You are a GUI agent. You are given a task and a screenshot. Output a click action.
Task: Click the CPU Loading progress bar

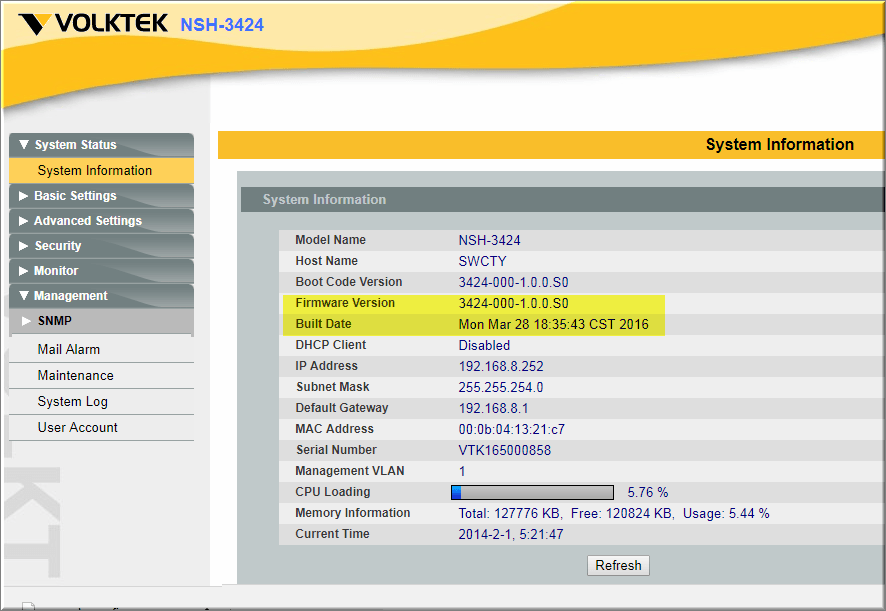[532, 492]
